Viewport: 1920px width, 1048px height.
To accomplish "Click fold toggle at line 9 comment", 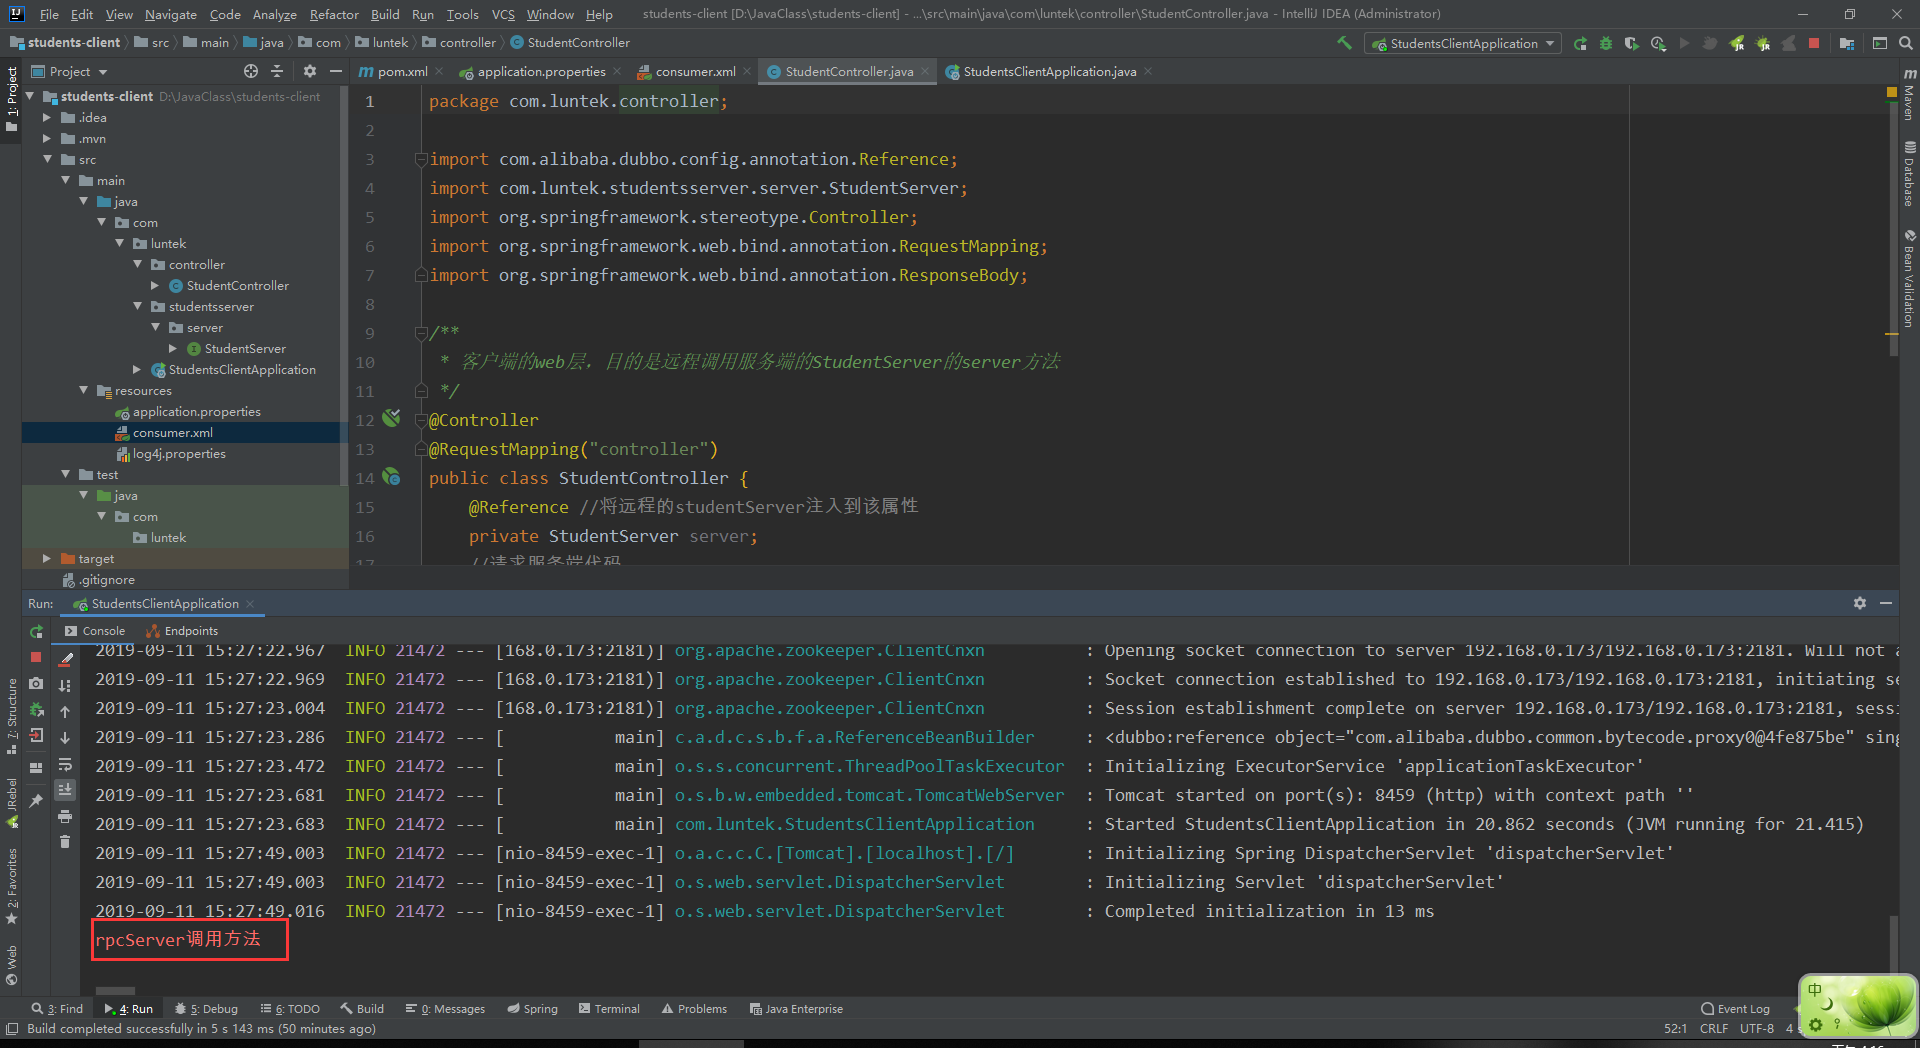I will (421, 333).
